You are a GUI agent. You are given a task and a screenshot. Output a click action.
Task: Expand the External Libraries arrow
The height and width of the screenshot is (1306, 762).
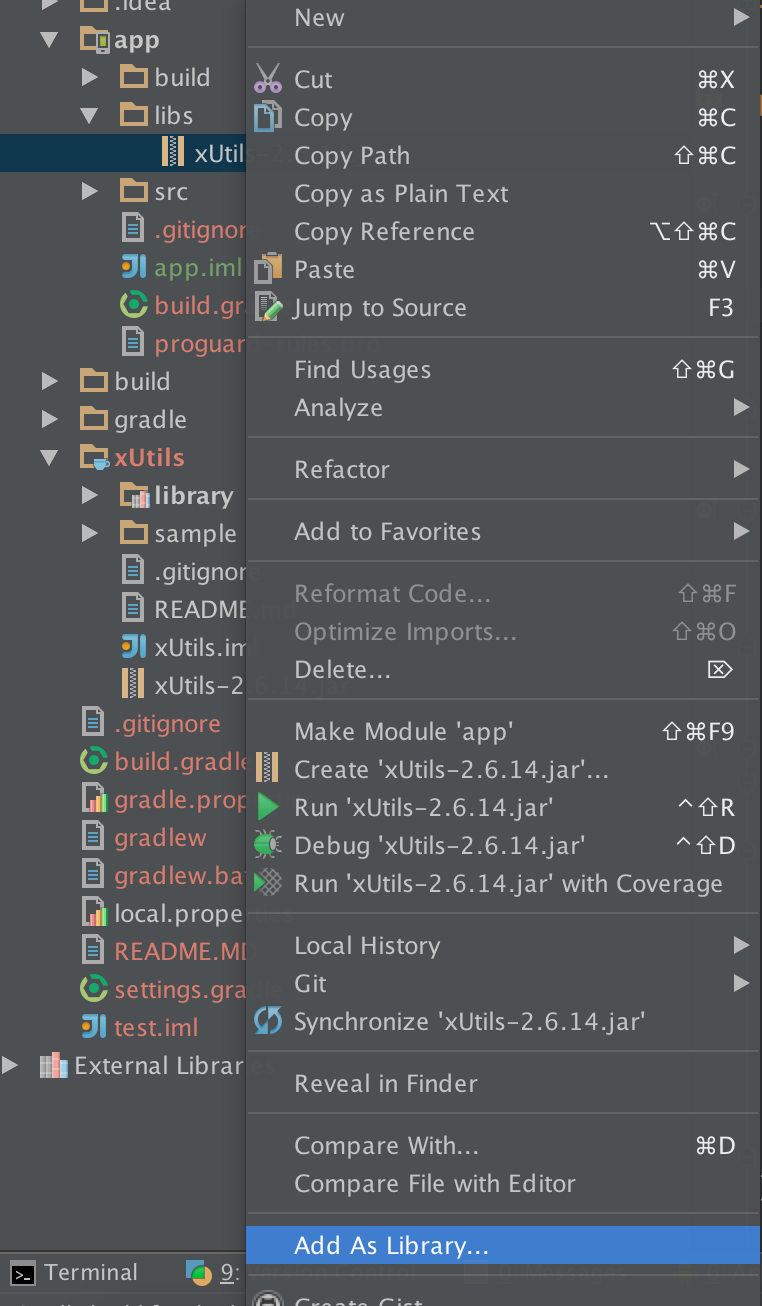(x=10, y=1066)
